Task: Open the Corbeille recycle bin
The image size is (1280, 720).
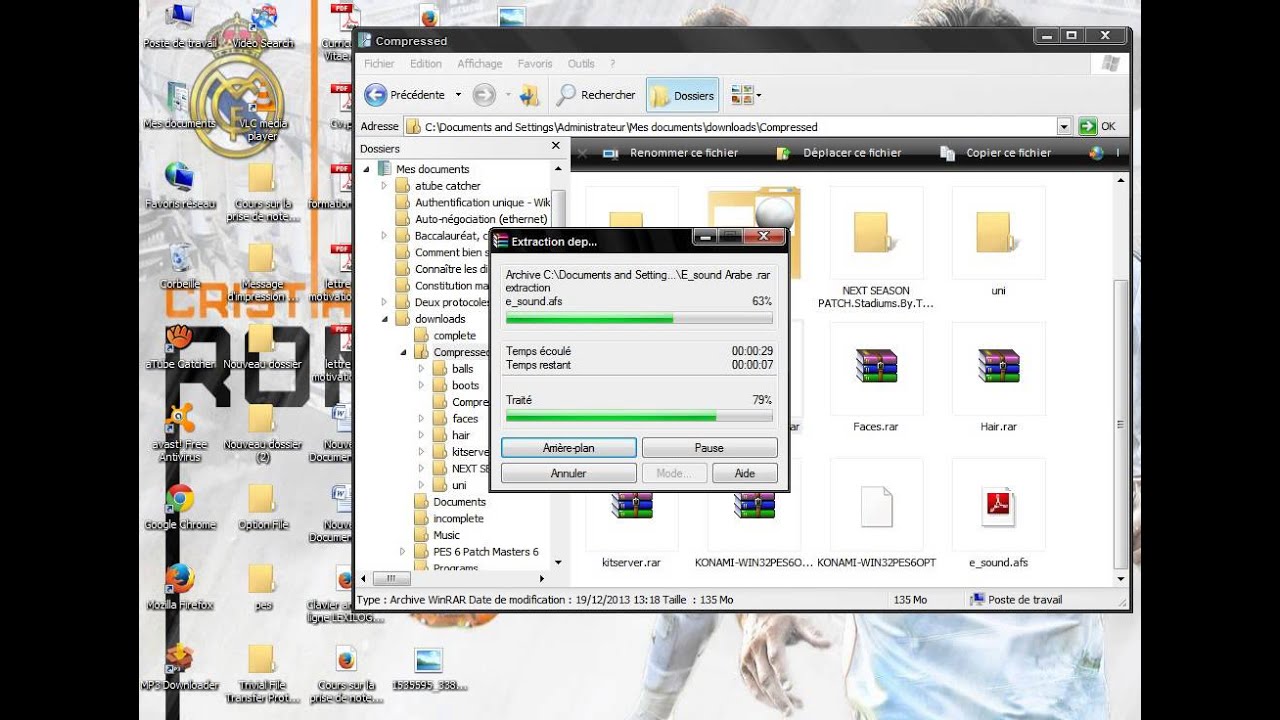Action: (180, 265)
